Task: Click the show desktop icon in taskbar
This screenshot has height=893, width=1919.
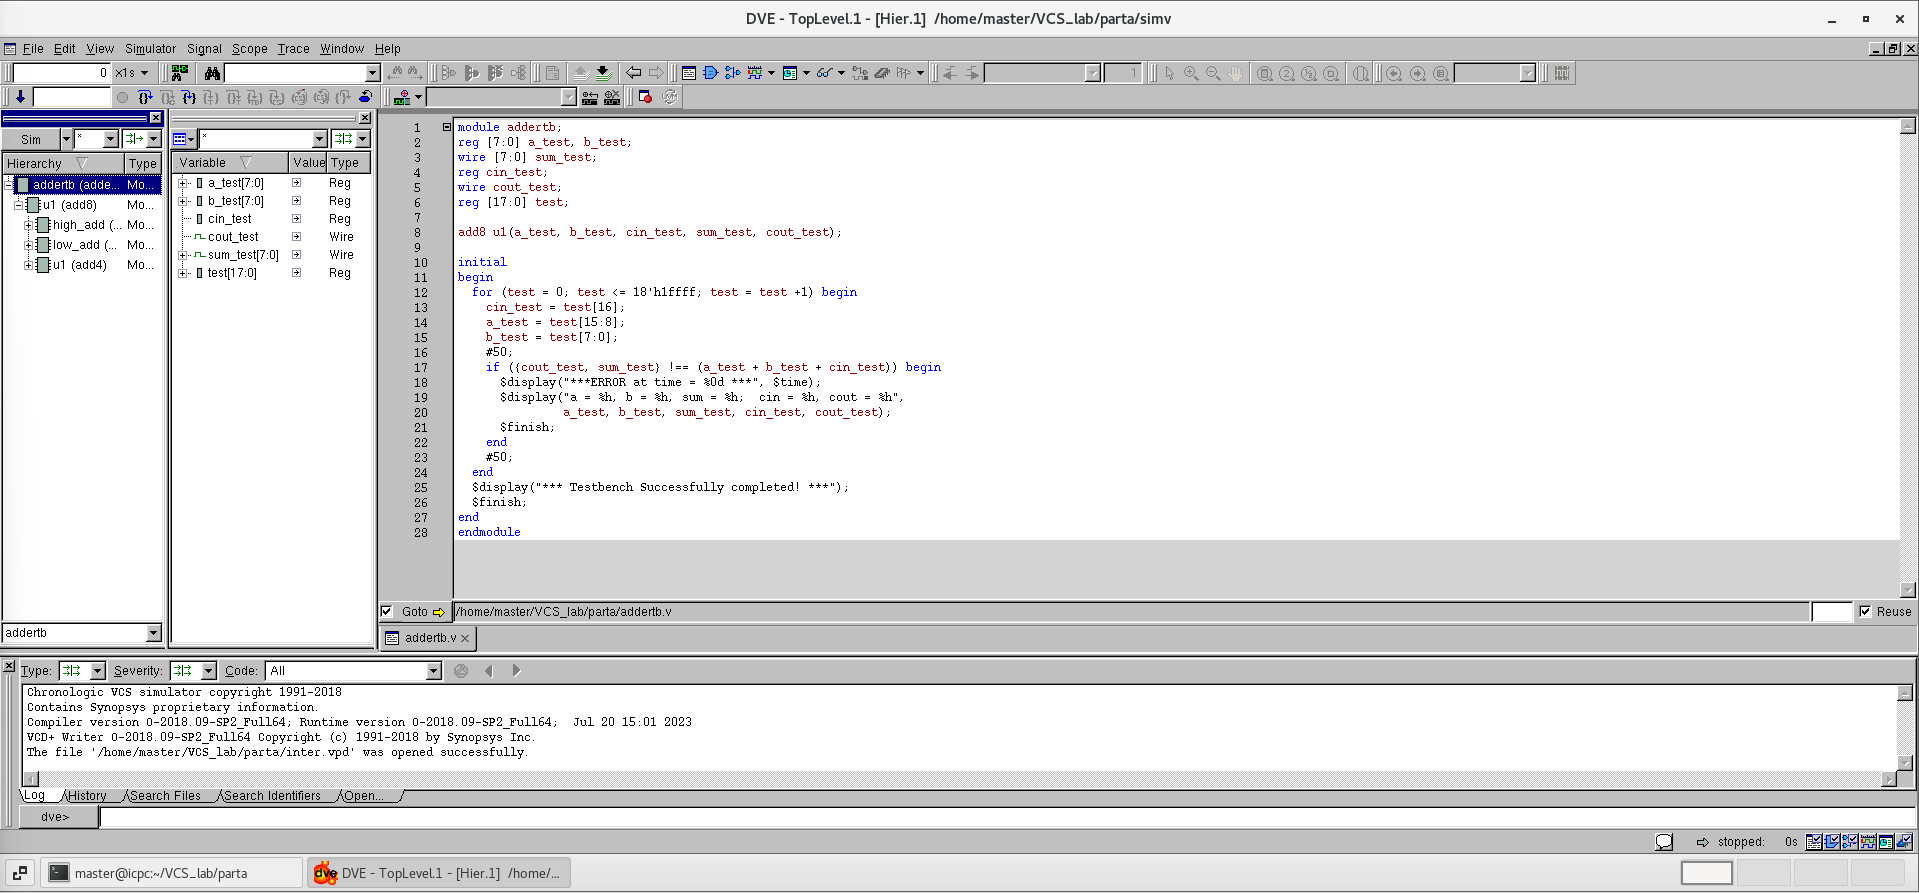Action: pyautogui.click(x=20, y=873)
